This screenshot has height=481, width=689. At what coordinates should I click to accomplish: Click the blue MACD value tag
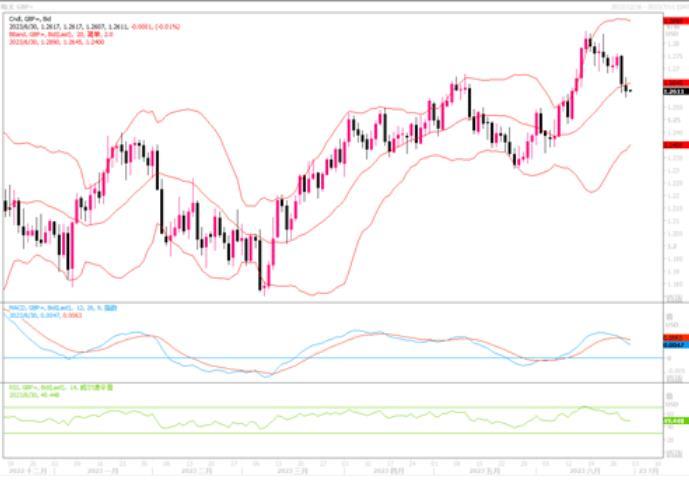point(672,344)
